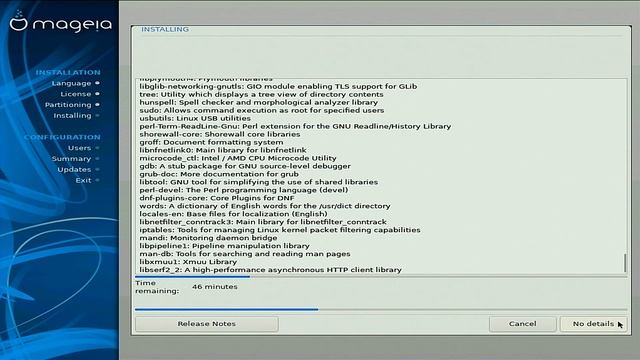Click the 'tree: Utility which displays' line
640x360 pixels.
(261, 94)
